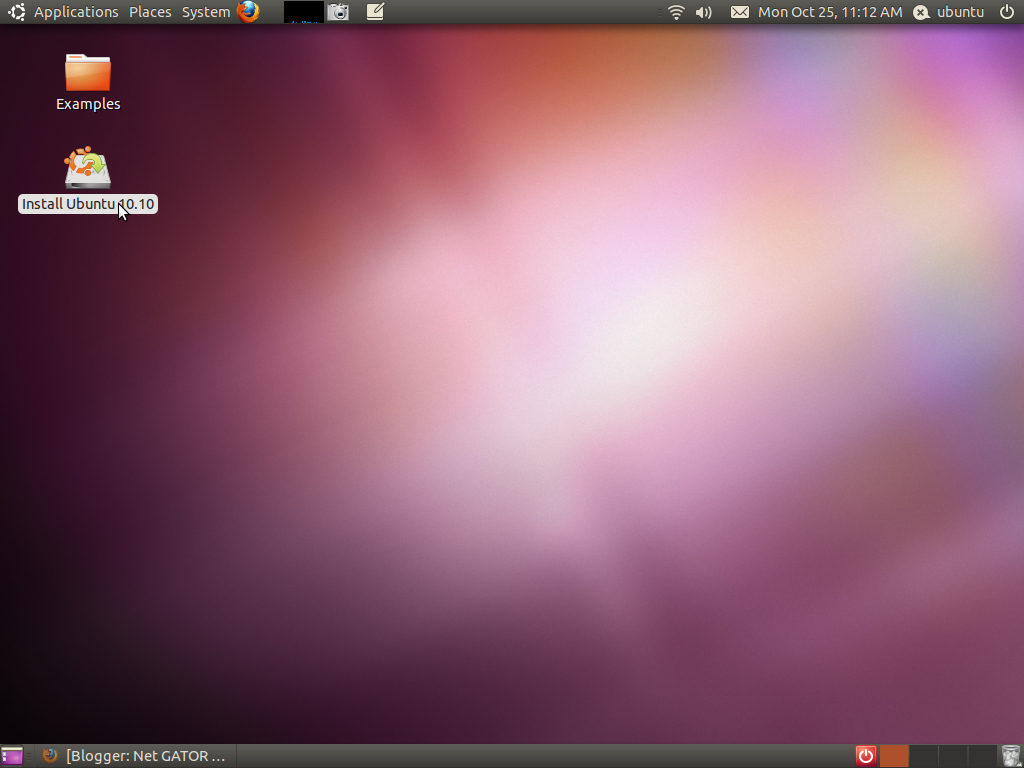The image size is (1024, 768).
Task: Open the power session menu at top right
Action: (x=1006, y=12)
